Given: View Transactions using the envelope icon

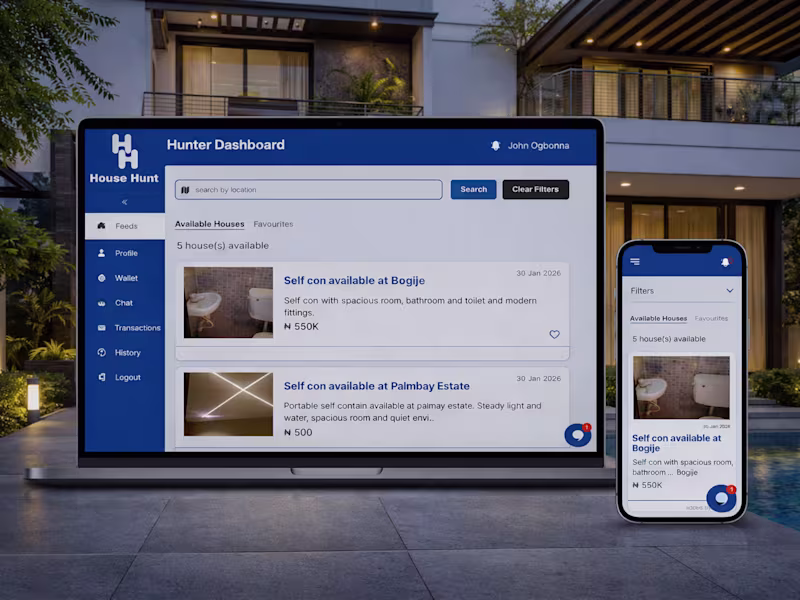Looking at the screenshot, I should click(104, 328).
